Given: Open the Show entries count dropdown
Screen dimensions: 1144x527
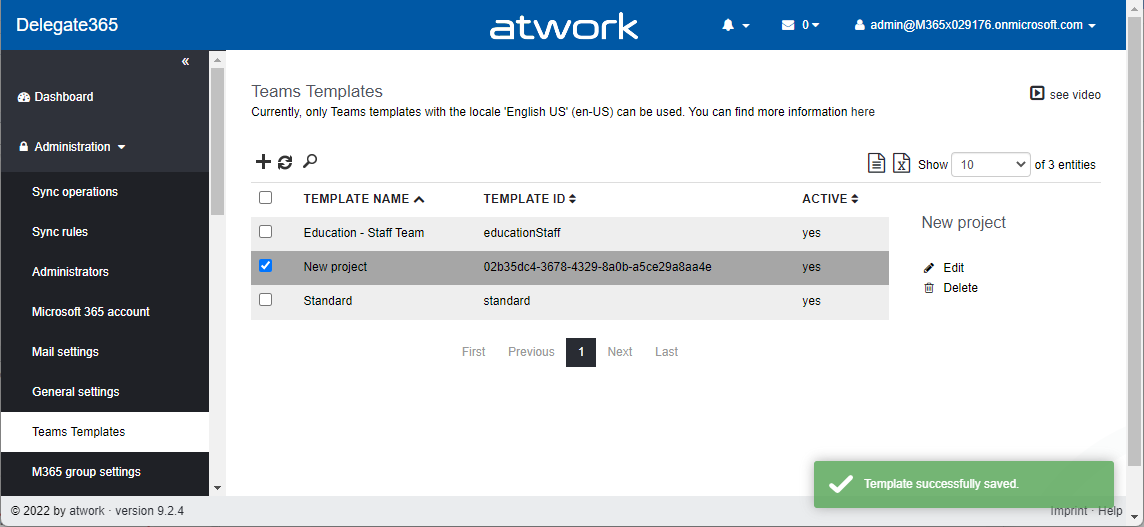Looking at the screenshot, I should pyautogui.click(x=991, y=164).
